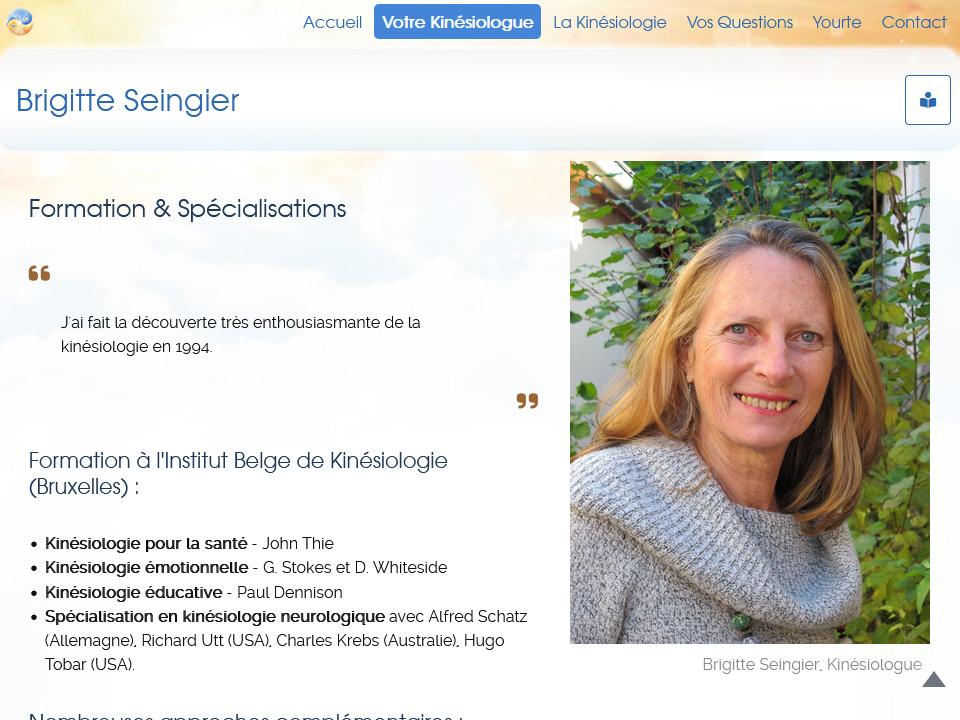The image size is (960, 720).
Task: Click the photo caption Brigitte Seingier, Kinésiologue
Action: pos(812,664)
